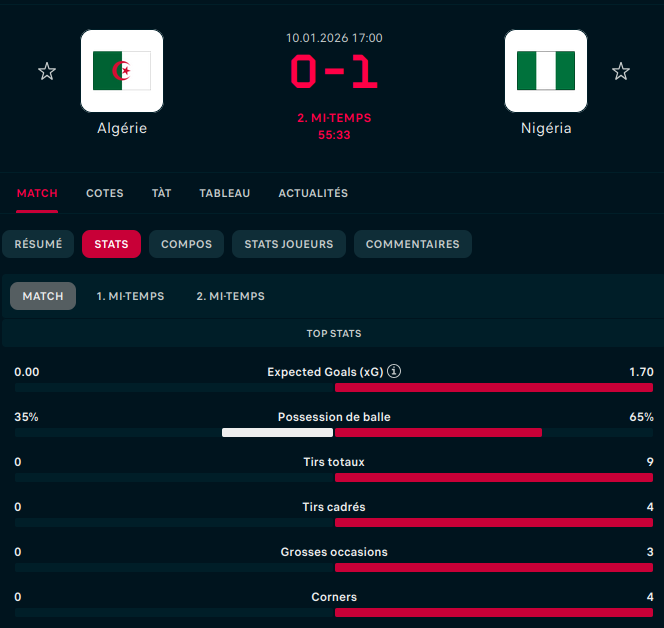Viewport: 664px width, 628px height.
Task: Favorite Algérie with the left star
Action: 47,71
